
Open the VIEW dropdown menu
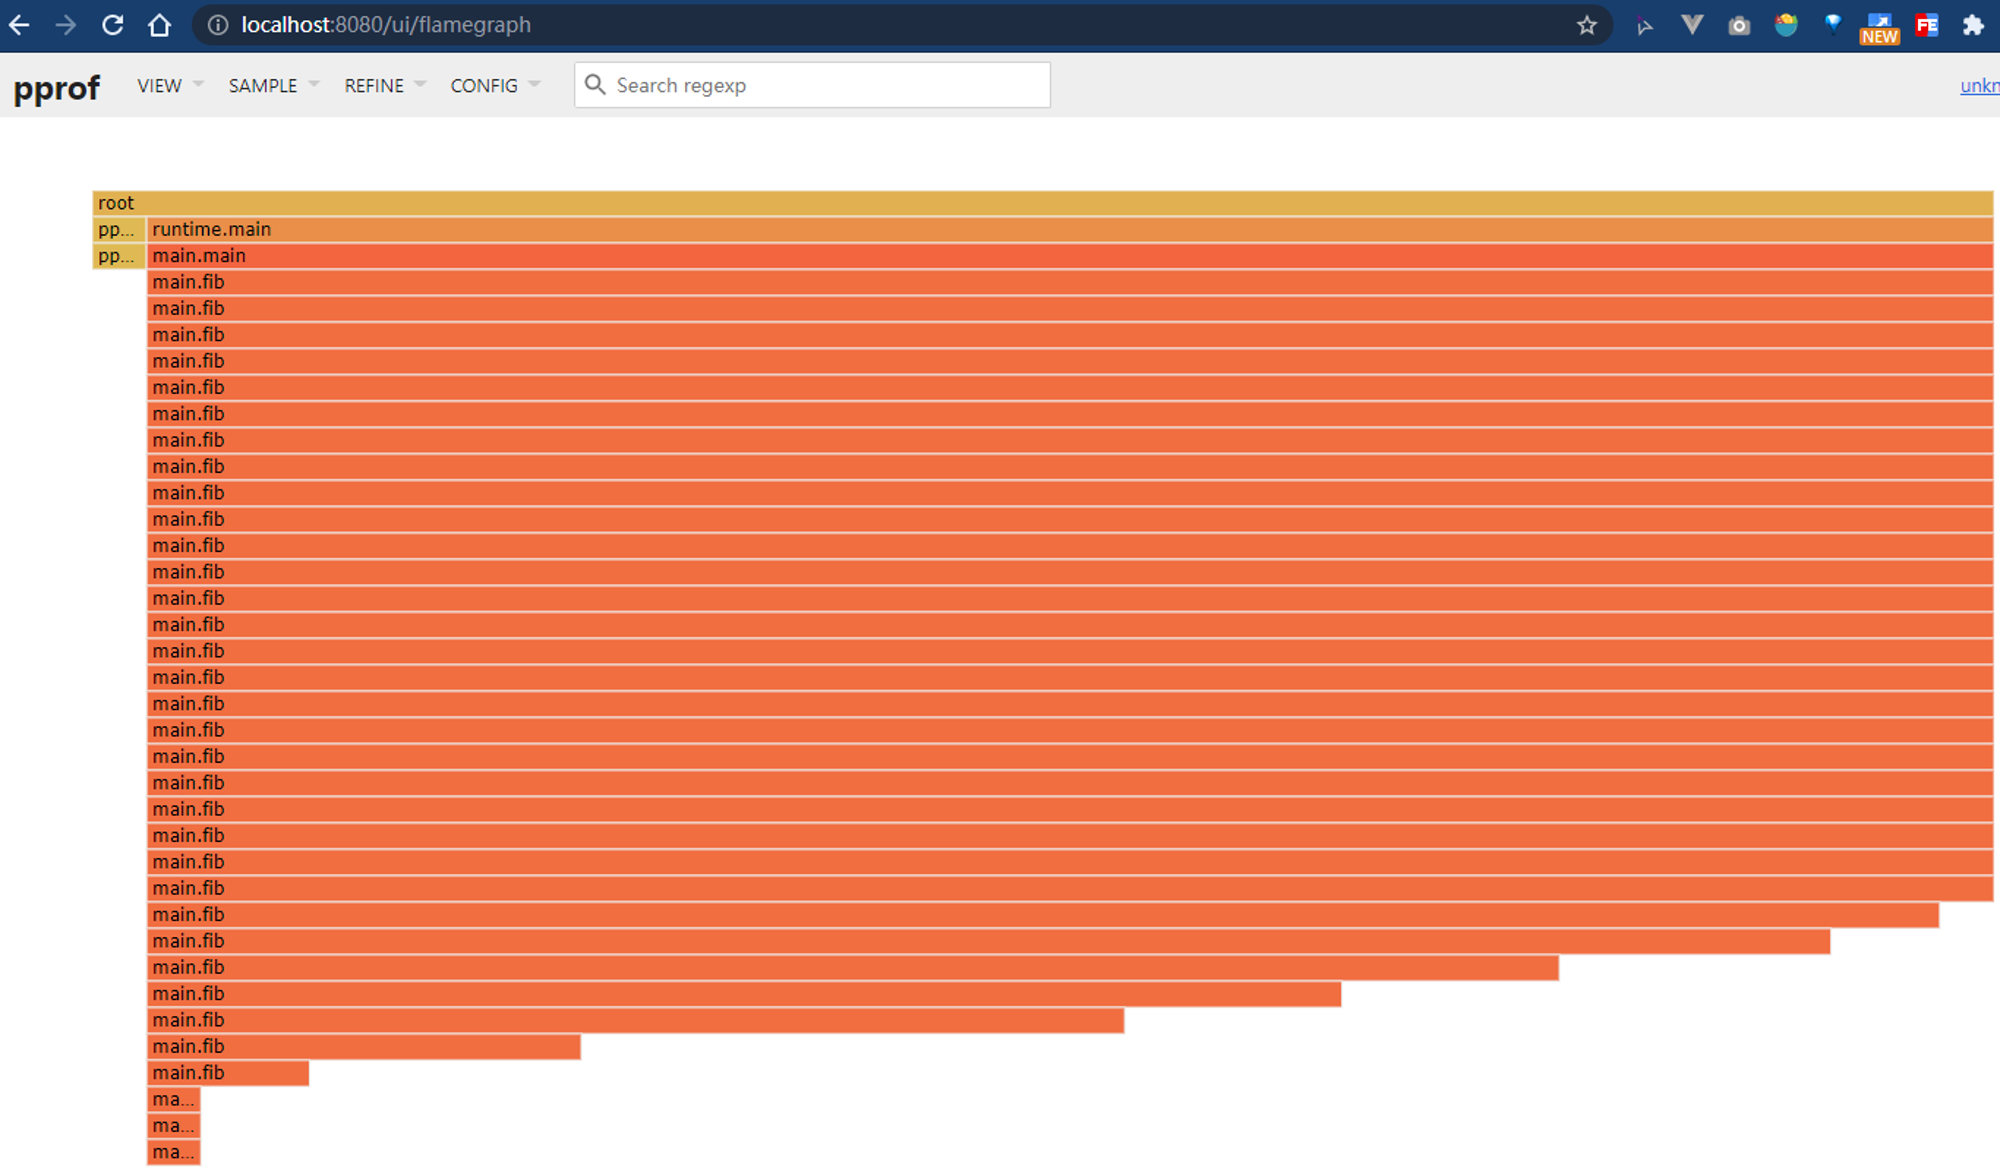pos(170,85)
